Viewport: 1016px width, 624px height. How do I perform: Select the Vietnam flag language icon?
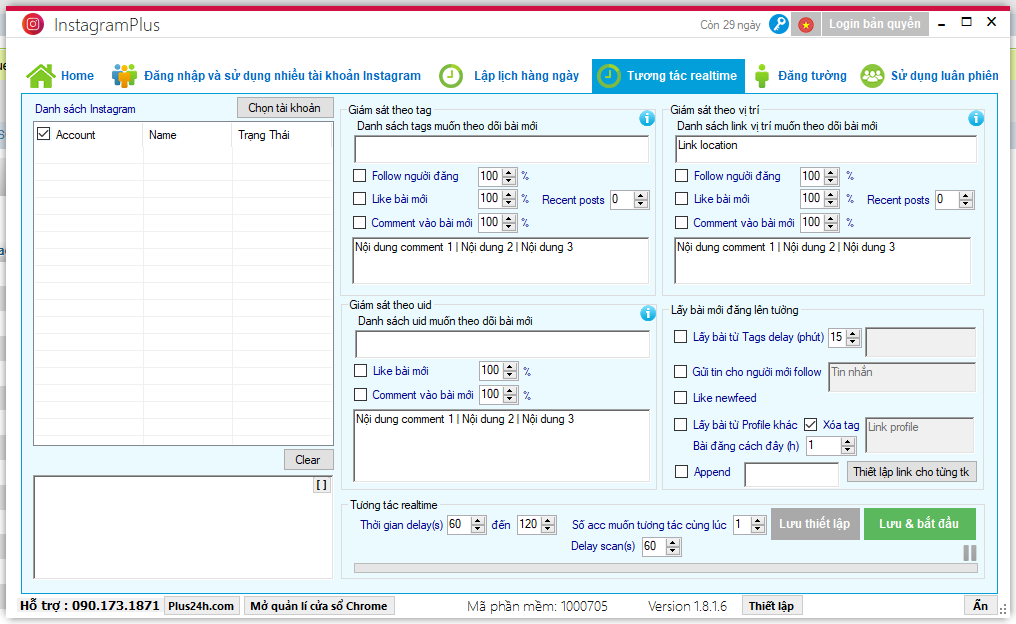tap(805, 25)
